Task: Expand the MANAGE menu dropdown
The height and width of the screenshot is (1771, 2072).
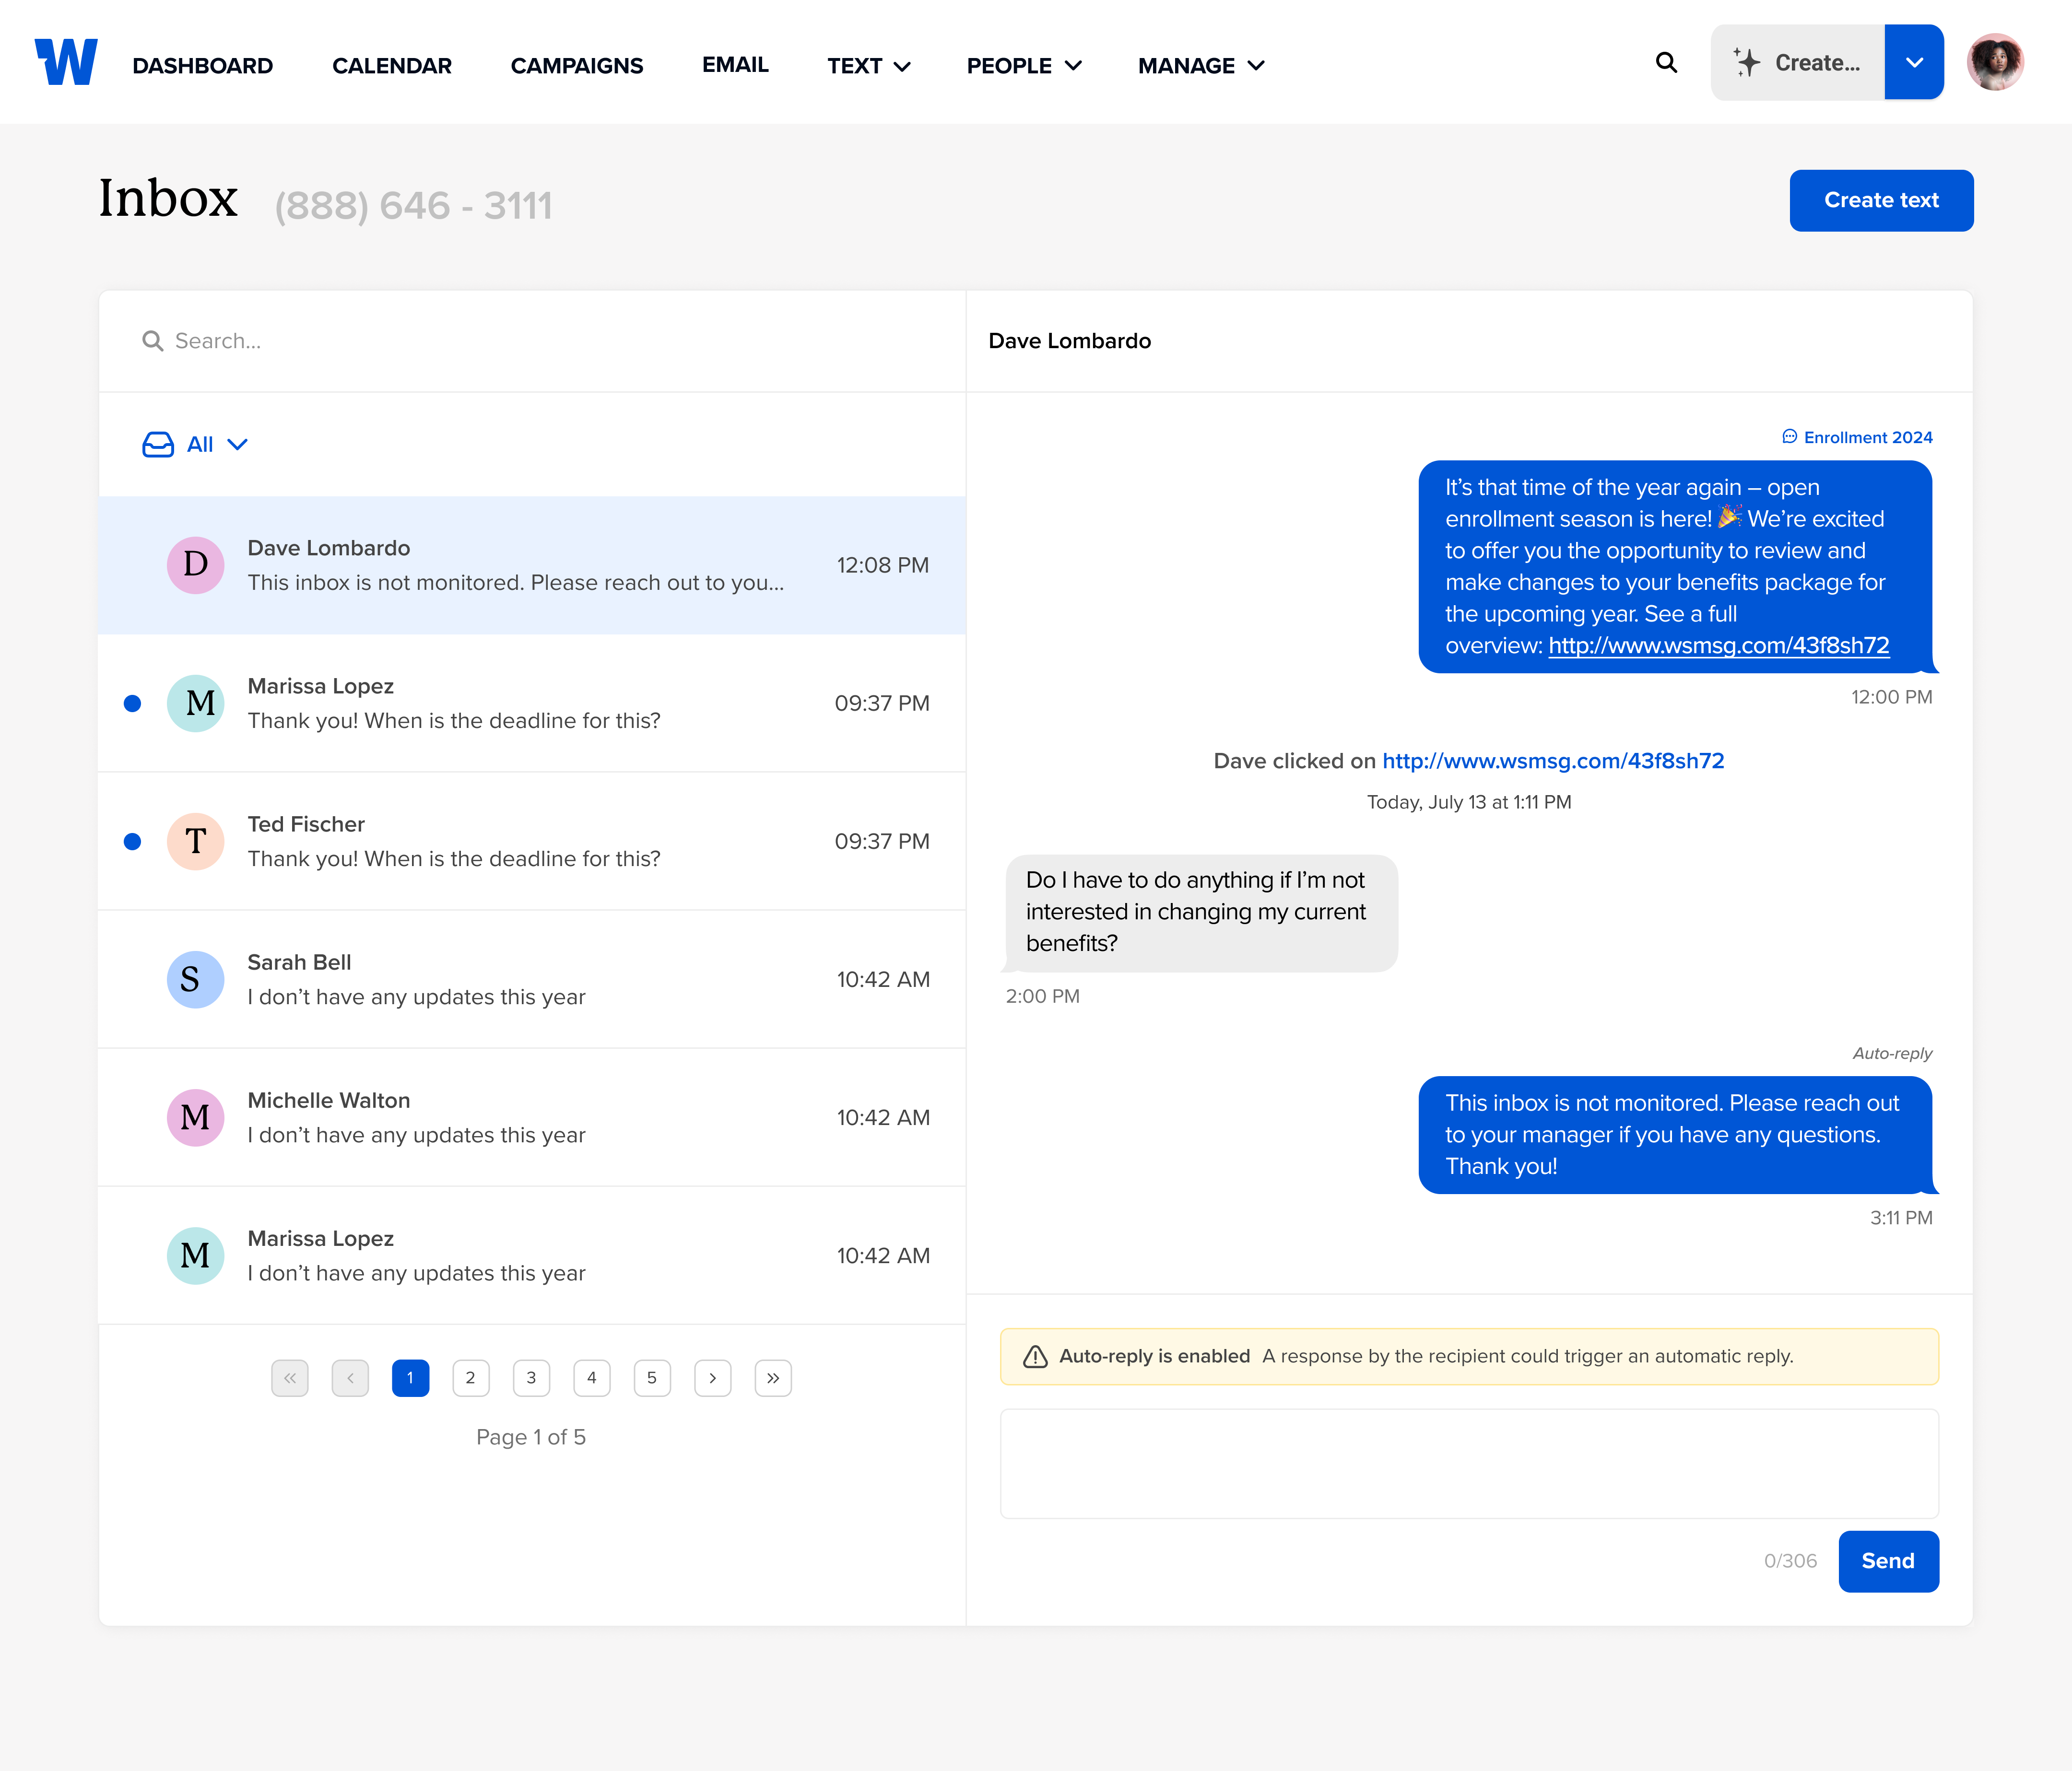Action: coord(1201,66)
